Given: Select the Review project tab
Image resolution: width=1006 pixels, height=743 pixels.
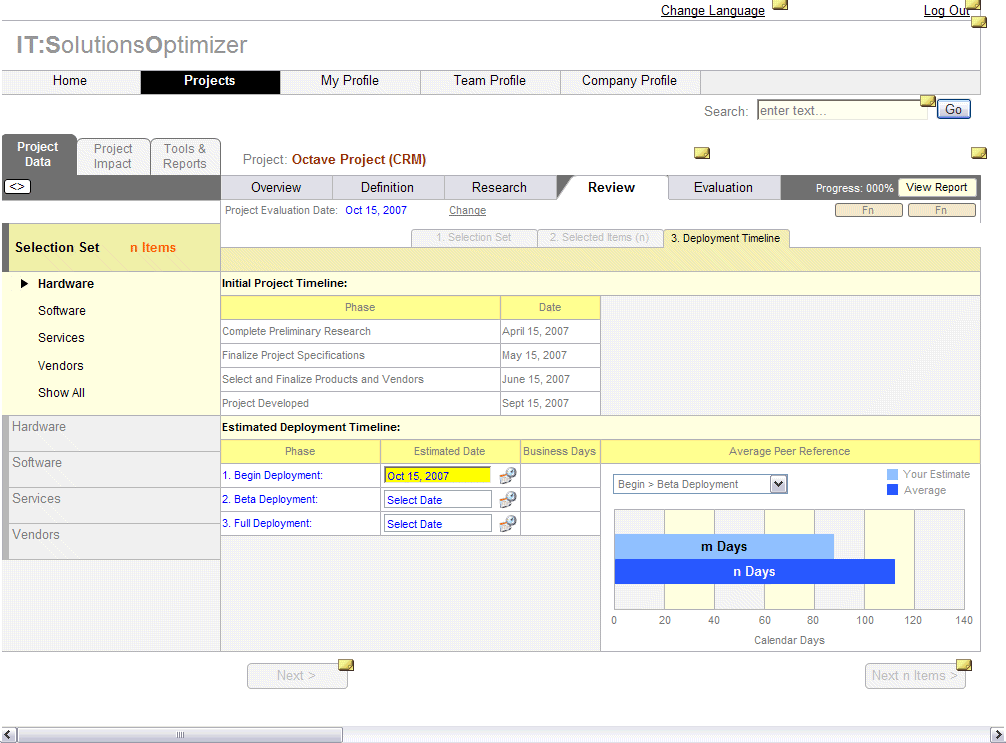Looking at the screenshot, I should pos(611,187).
